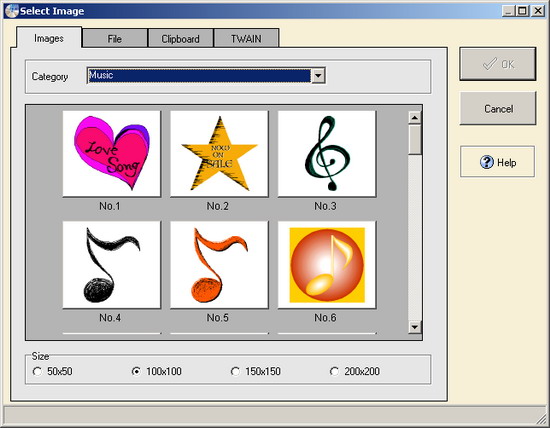Click the Select Image title bar disc icon

point(12,11)
